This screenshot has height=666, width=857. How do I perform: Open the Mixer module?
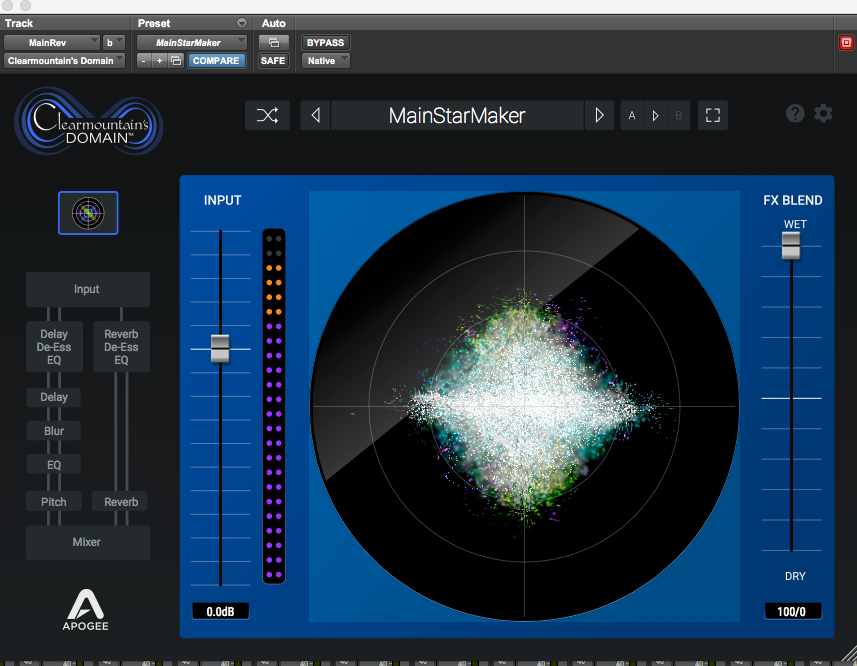[x=87, y=543]
